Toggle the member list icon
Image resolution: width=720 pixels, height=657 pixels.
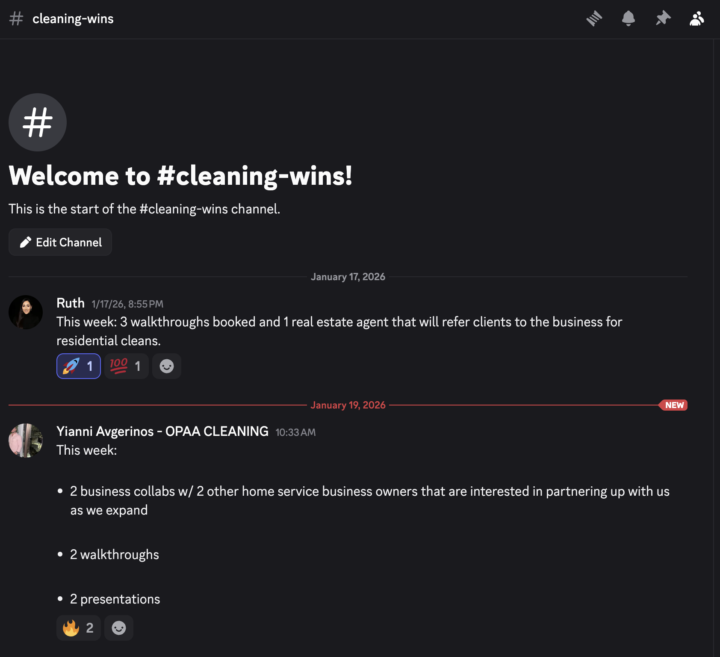[x=697, y=19]
